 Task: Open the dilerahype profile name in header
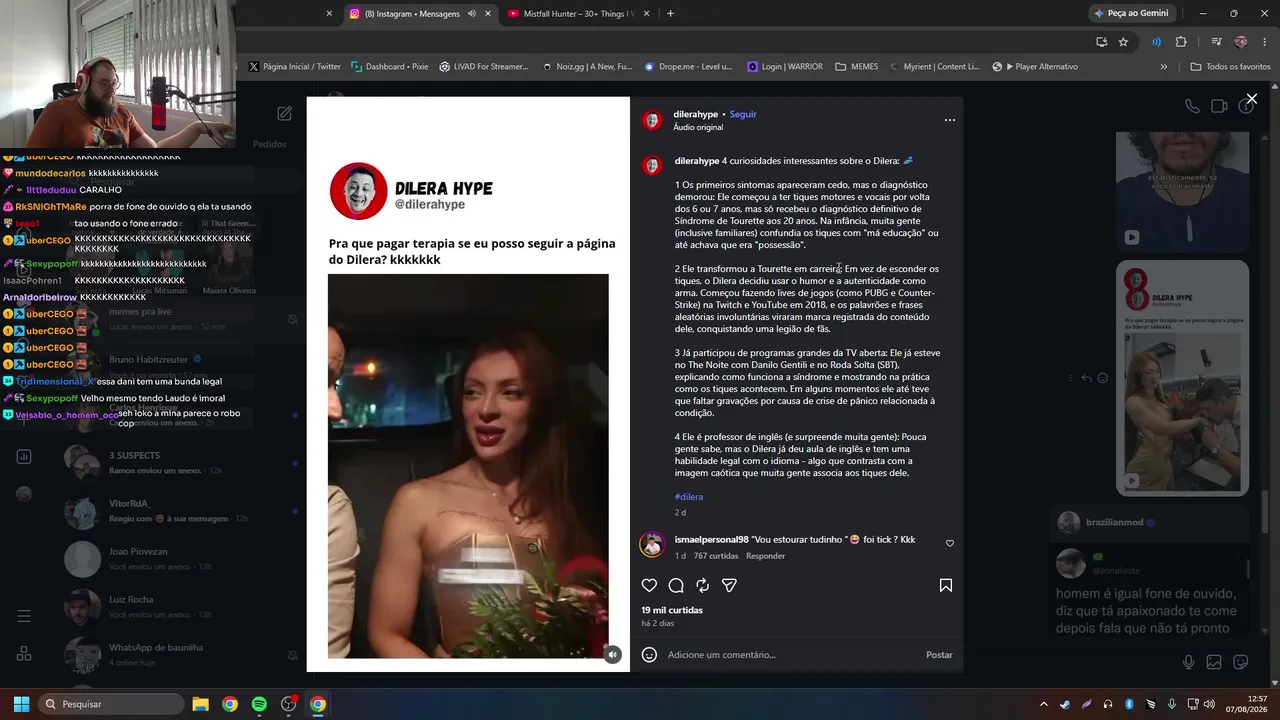coord(696,114)
